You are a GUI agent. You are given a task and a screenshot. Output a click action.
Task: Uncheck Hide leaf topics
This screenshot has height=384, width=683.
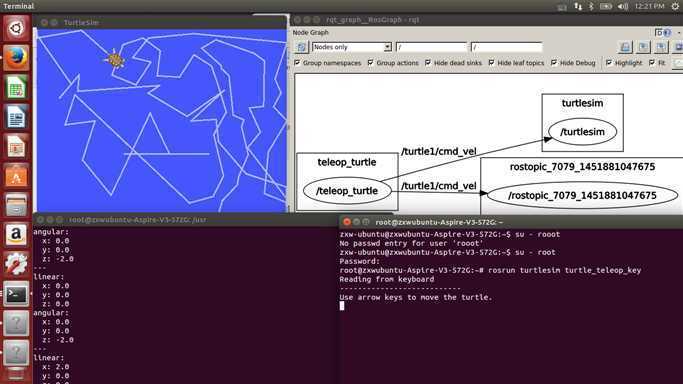[491, 63]
